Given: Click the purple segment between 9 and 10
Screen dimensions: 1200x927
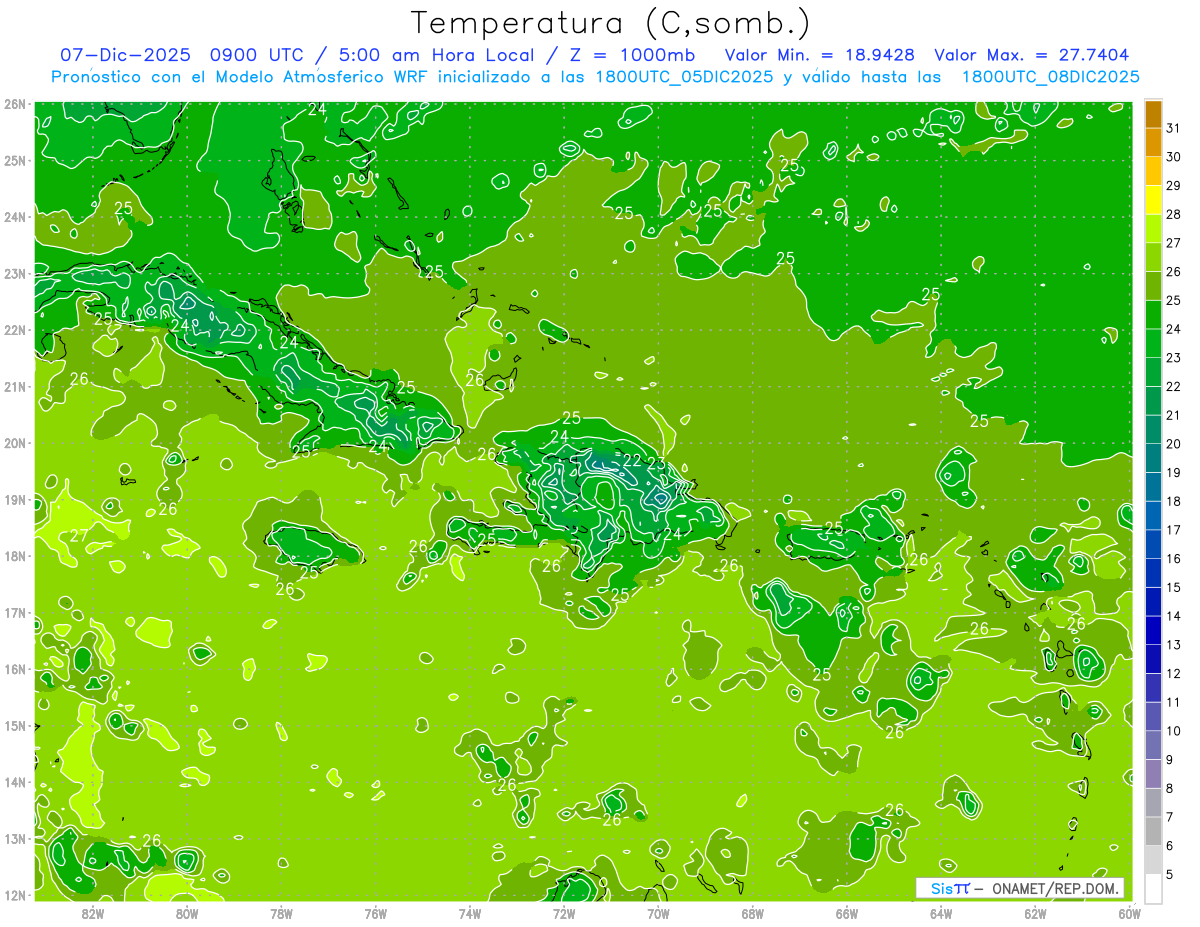Looking at the screenshot, I should 1153,745.
